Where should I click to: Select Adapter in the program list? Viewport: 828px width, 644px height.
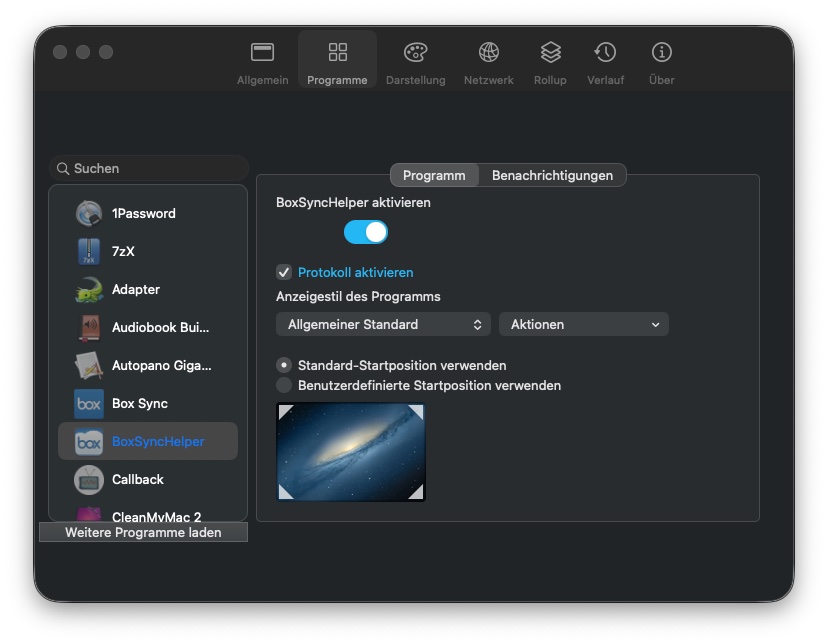click(x=148, y=289)
